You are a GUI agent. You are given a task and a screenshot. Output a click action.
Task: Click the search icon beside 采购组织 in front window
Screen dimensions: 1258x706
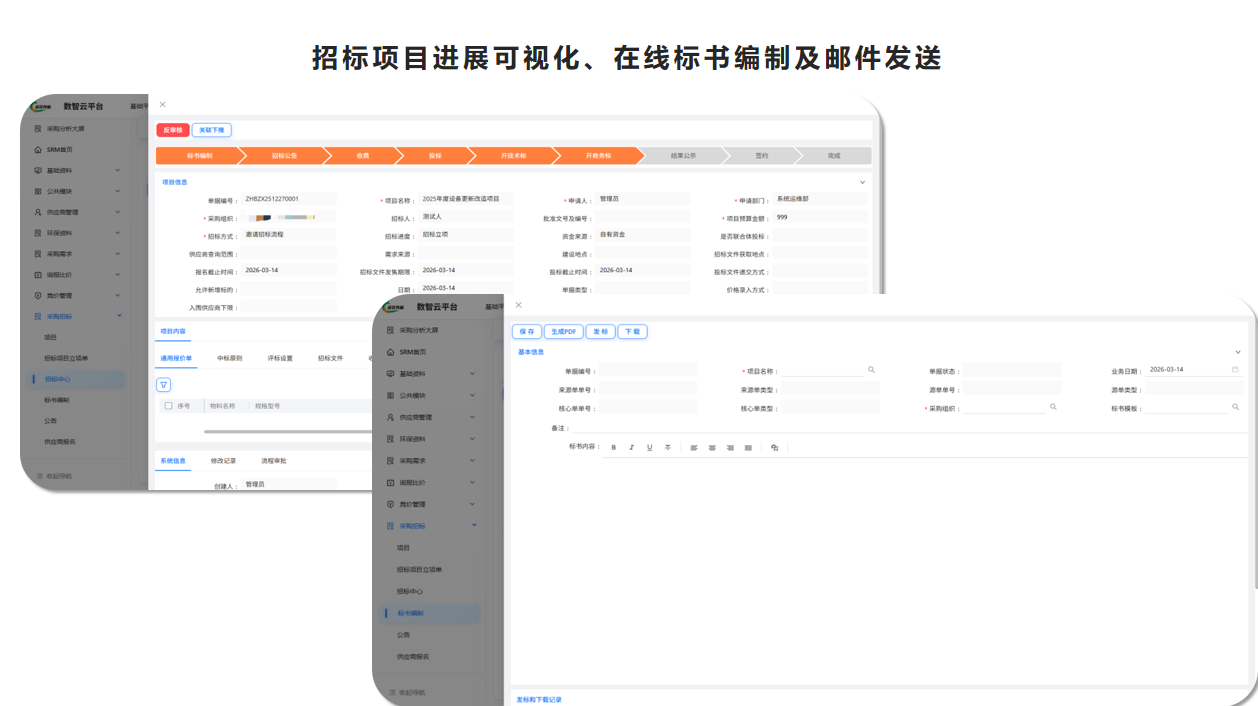point(1053,407)
